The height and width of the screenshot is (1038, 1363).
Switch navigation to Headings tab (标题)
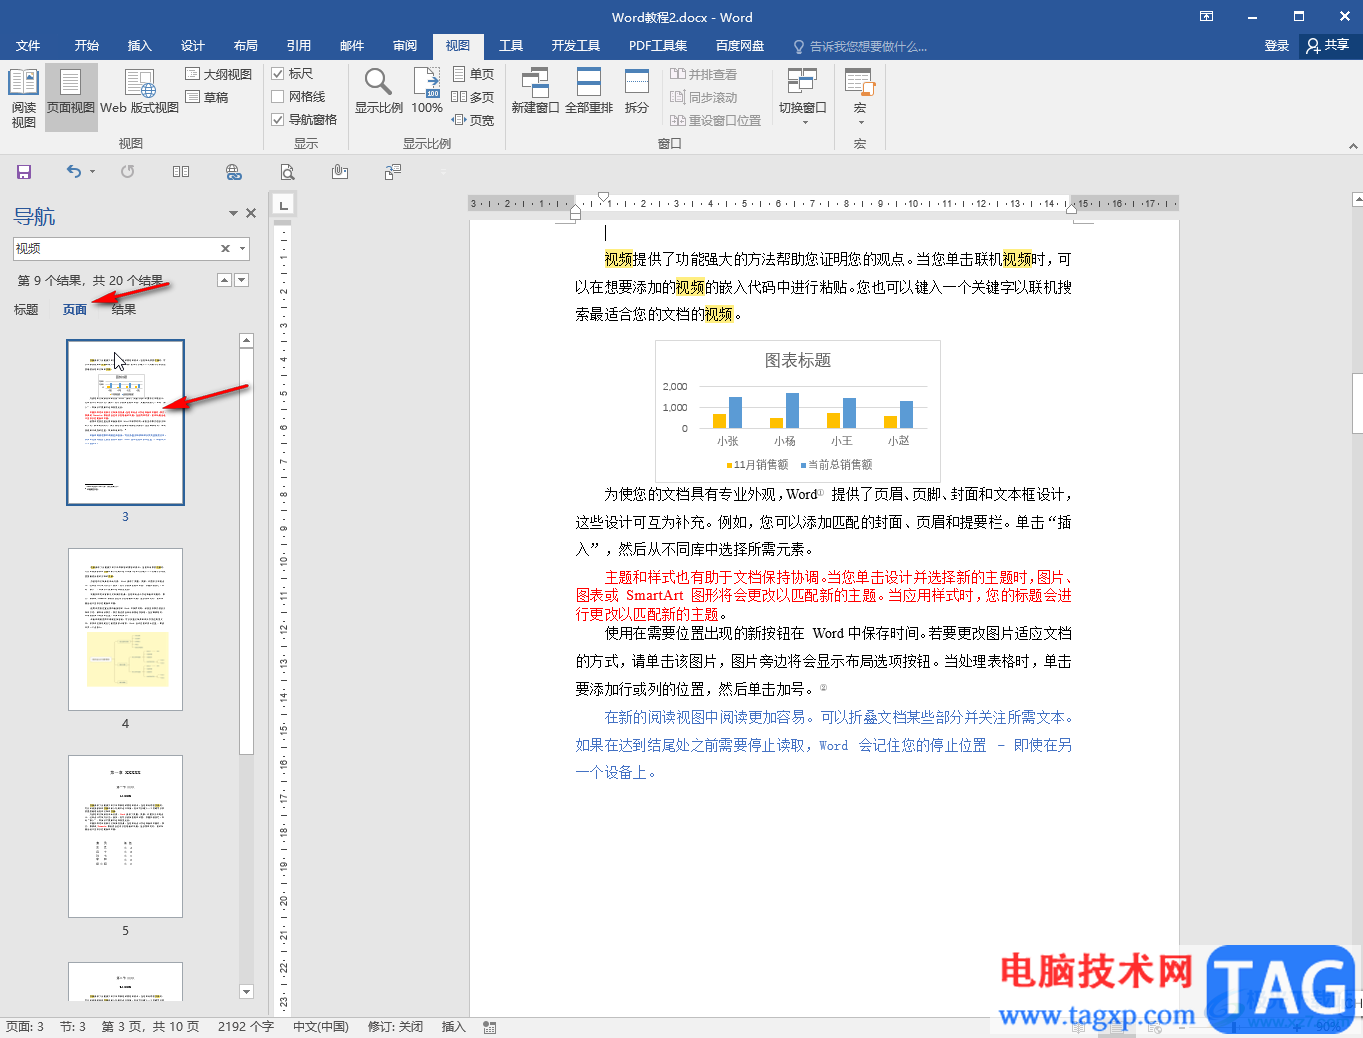coord(26,310)
